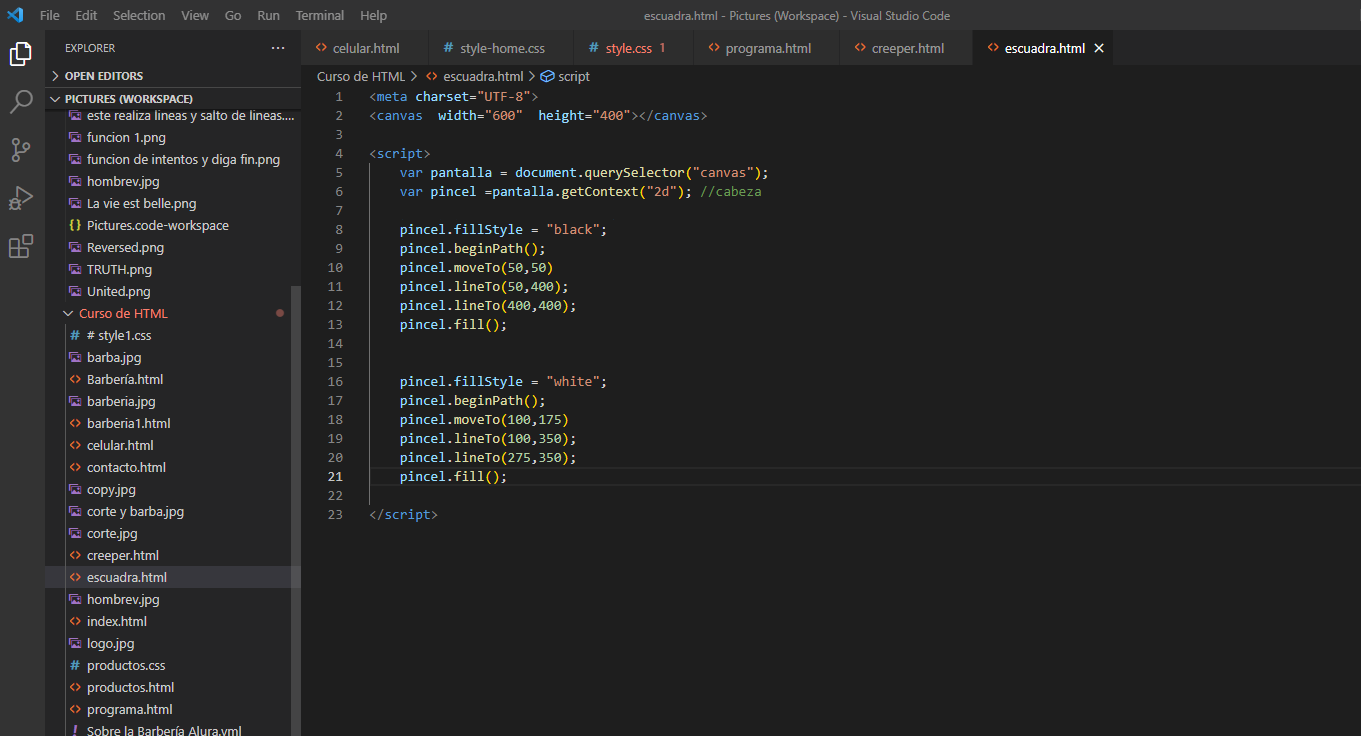Open the Extensions view
Screen dimensions: 1361x736
(x=21, y=246)
